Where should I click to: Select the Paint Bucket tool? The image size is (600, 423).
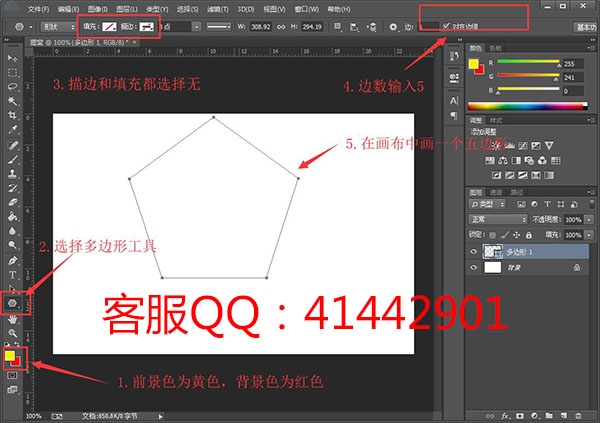click(12, 216)
